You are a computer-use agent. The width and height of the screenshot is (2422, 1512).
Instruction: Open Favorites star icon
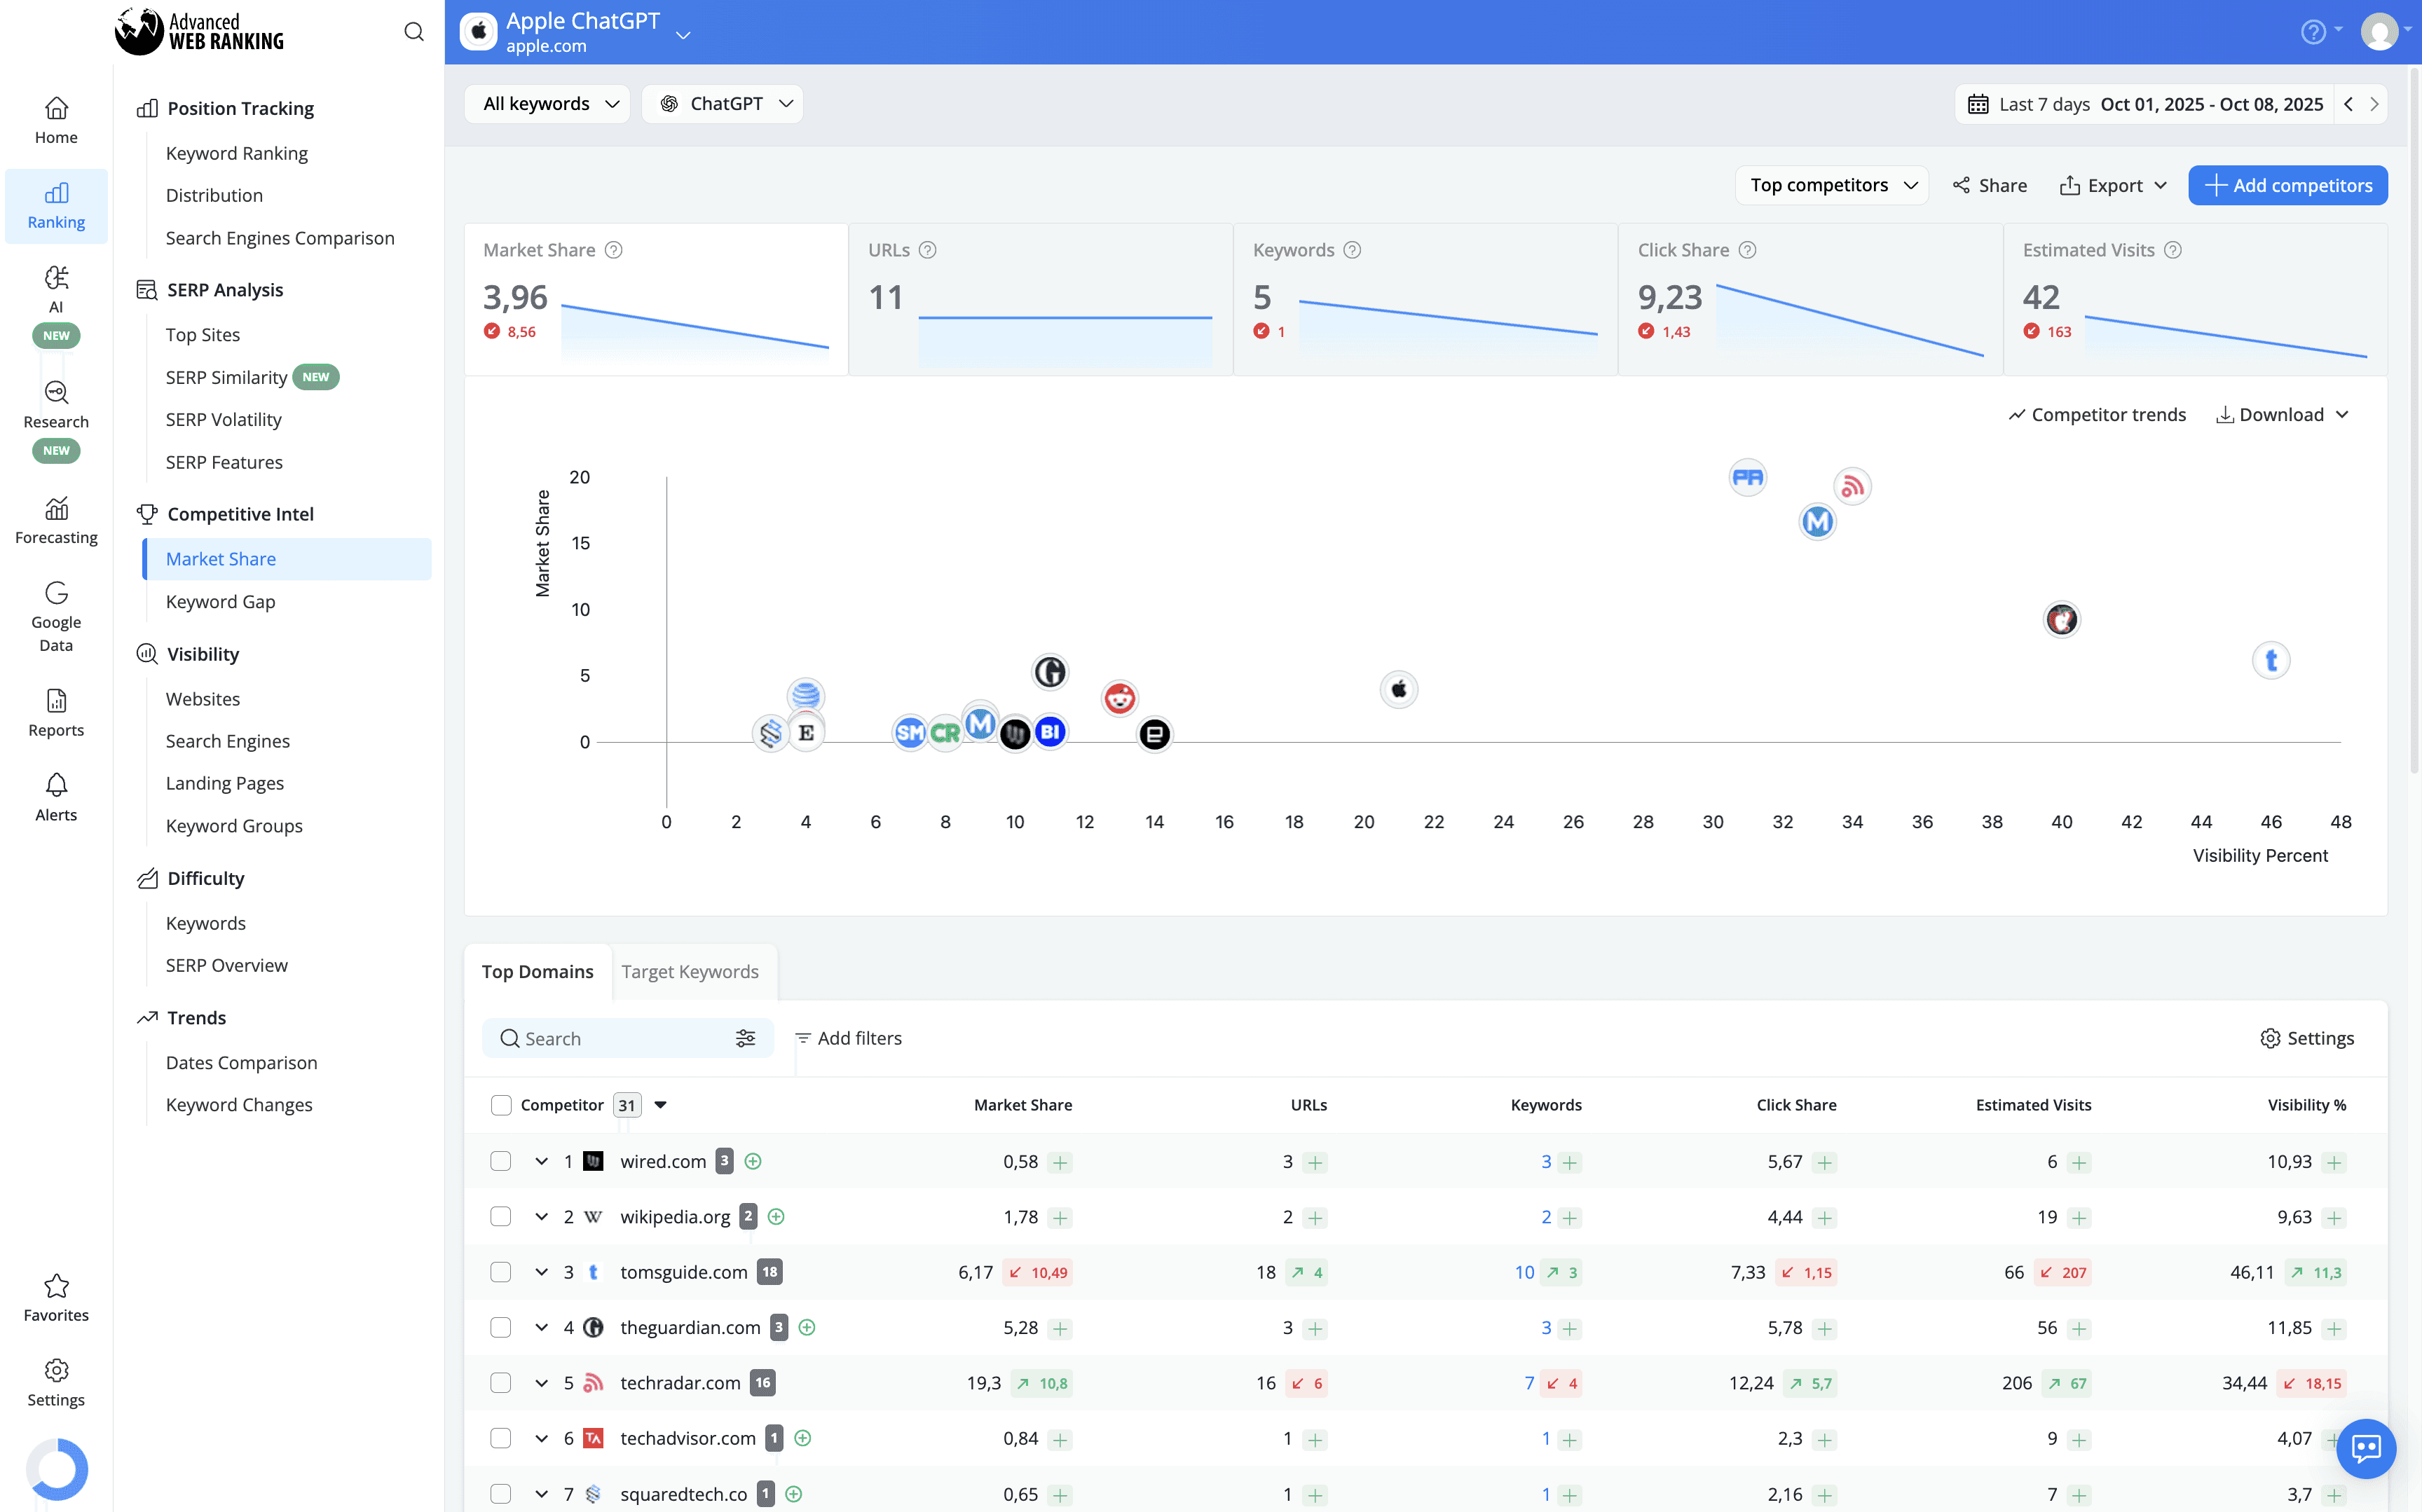[x=56, y=1285]
